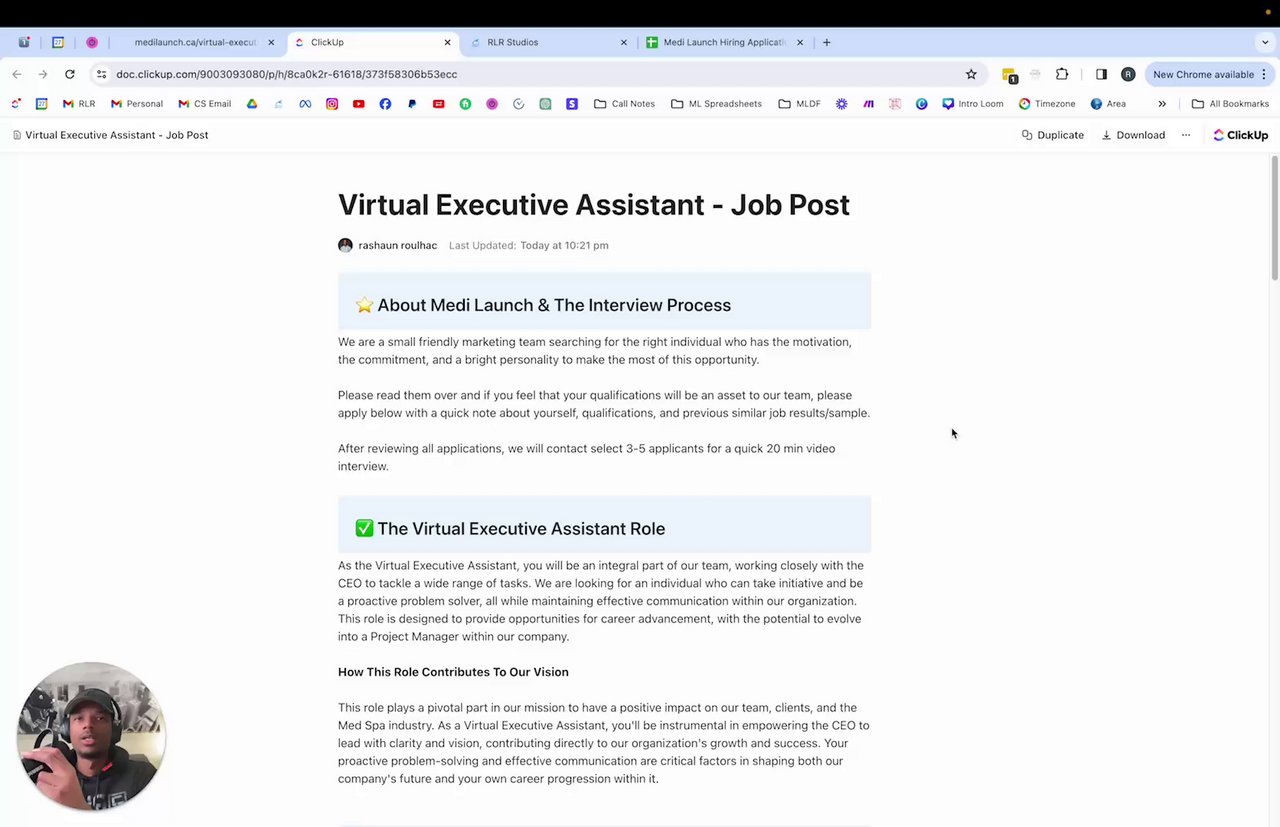
Task: Click the About Medi Launch section heading
Action: pyautogui.click(x=554, y=305)
